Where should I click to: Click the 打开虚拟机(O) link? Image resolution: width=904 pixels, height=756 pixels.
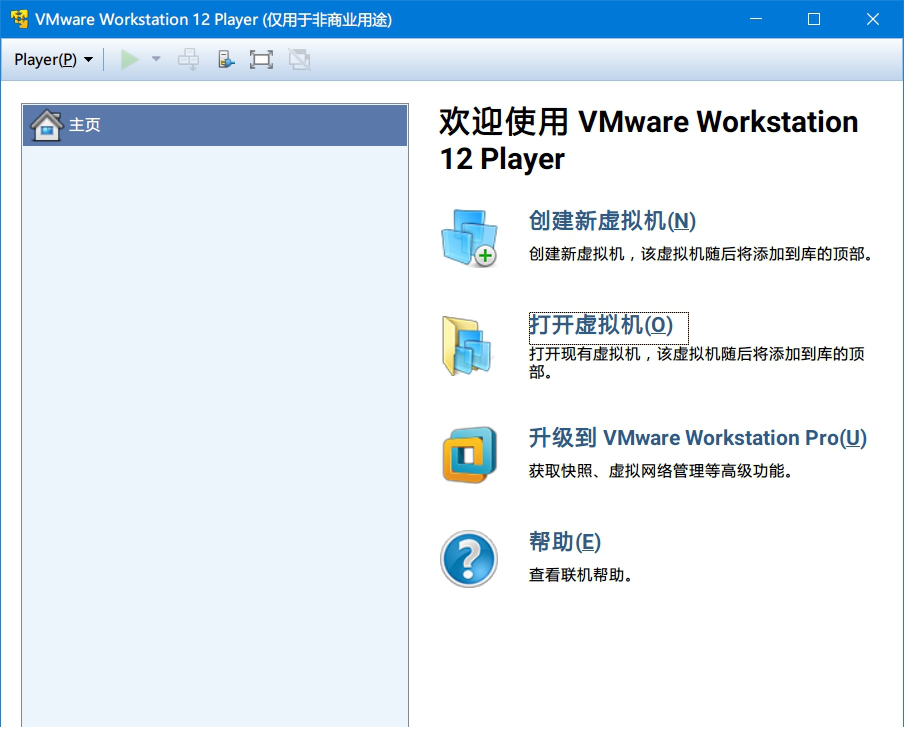601,325
